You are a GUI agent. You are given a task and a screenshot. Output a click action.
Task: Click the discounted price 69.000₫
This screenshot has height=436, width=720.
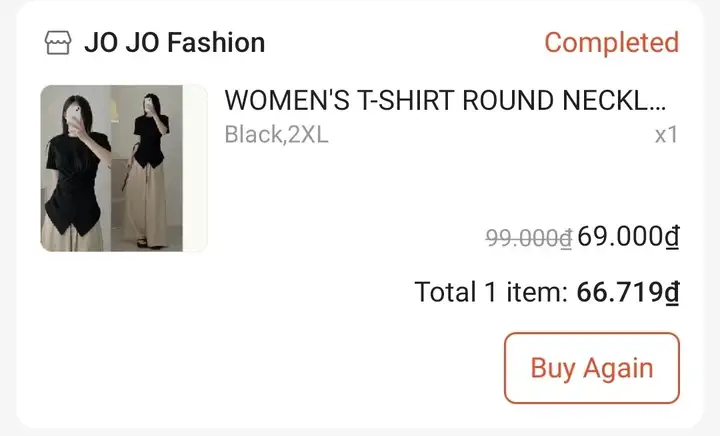628,237
